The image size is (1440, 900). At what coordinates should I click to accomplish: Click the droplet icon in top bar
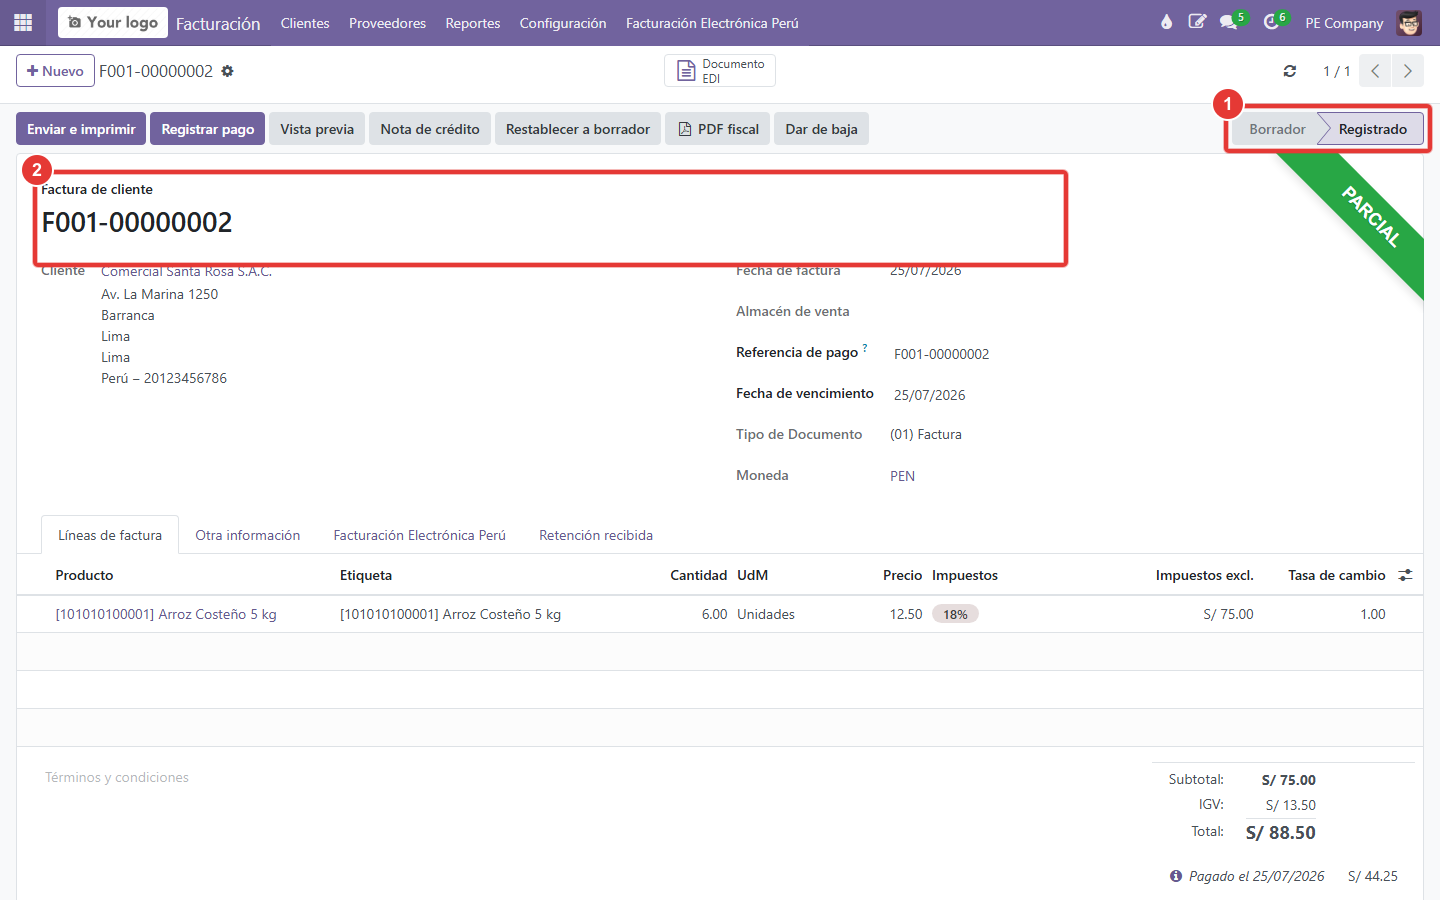click(1166, 22)
